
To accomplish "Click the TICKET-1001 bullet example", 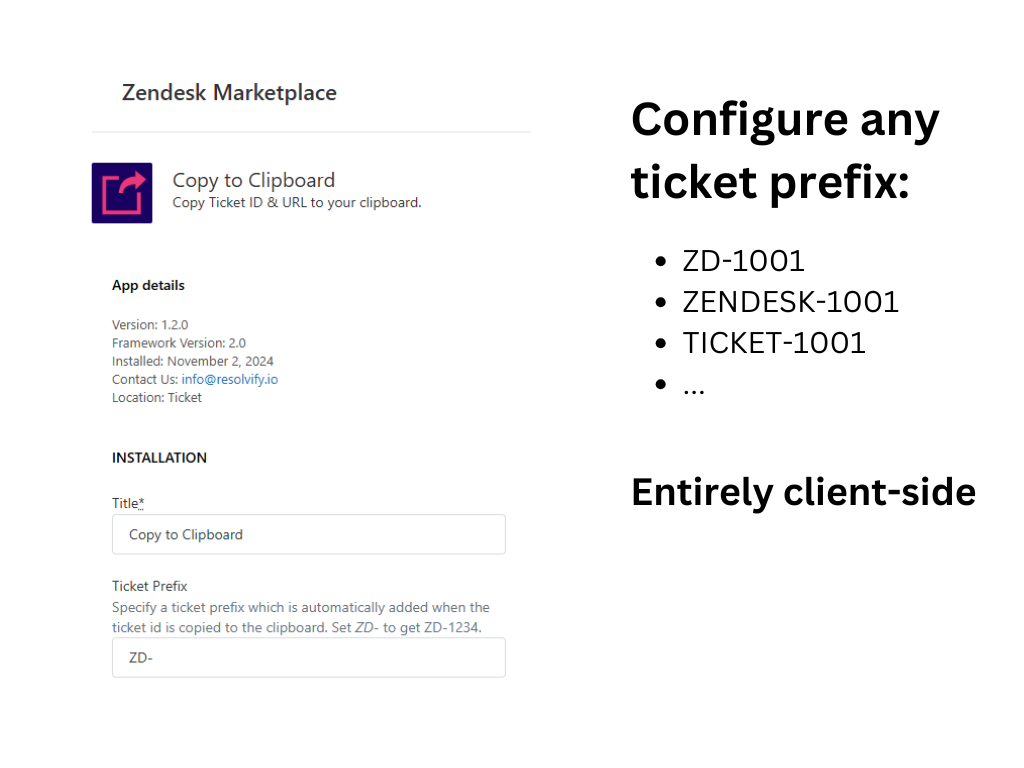I will tap(774, 342).
